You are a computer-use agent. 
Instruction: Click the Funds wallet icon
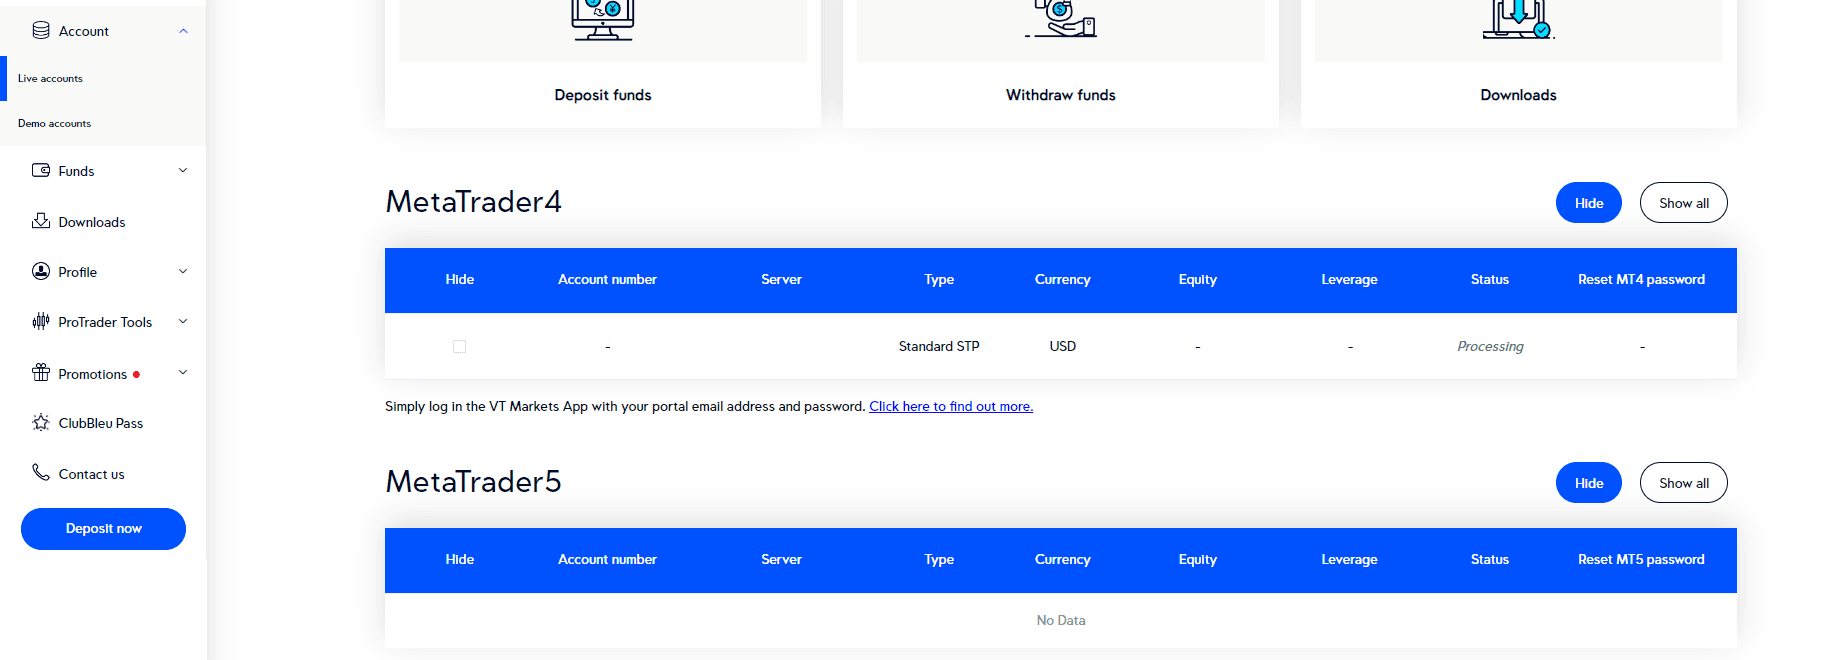41,170
